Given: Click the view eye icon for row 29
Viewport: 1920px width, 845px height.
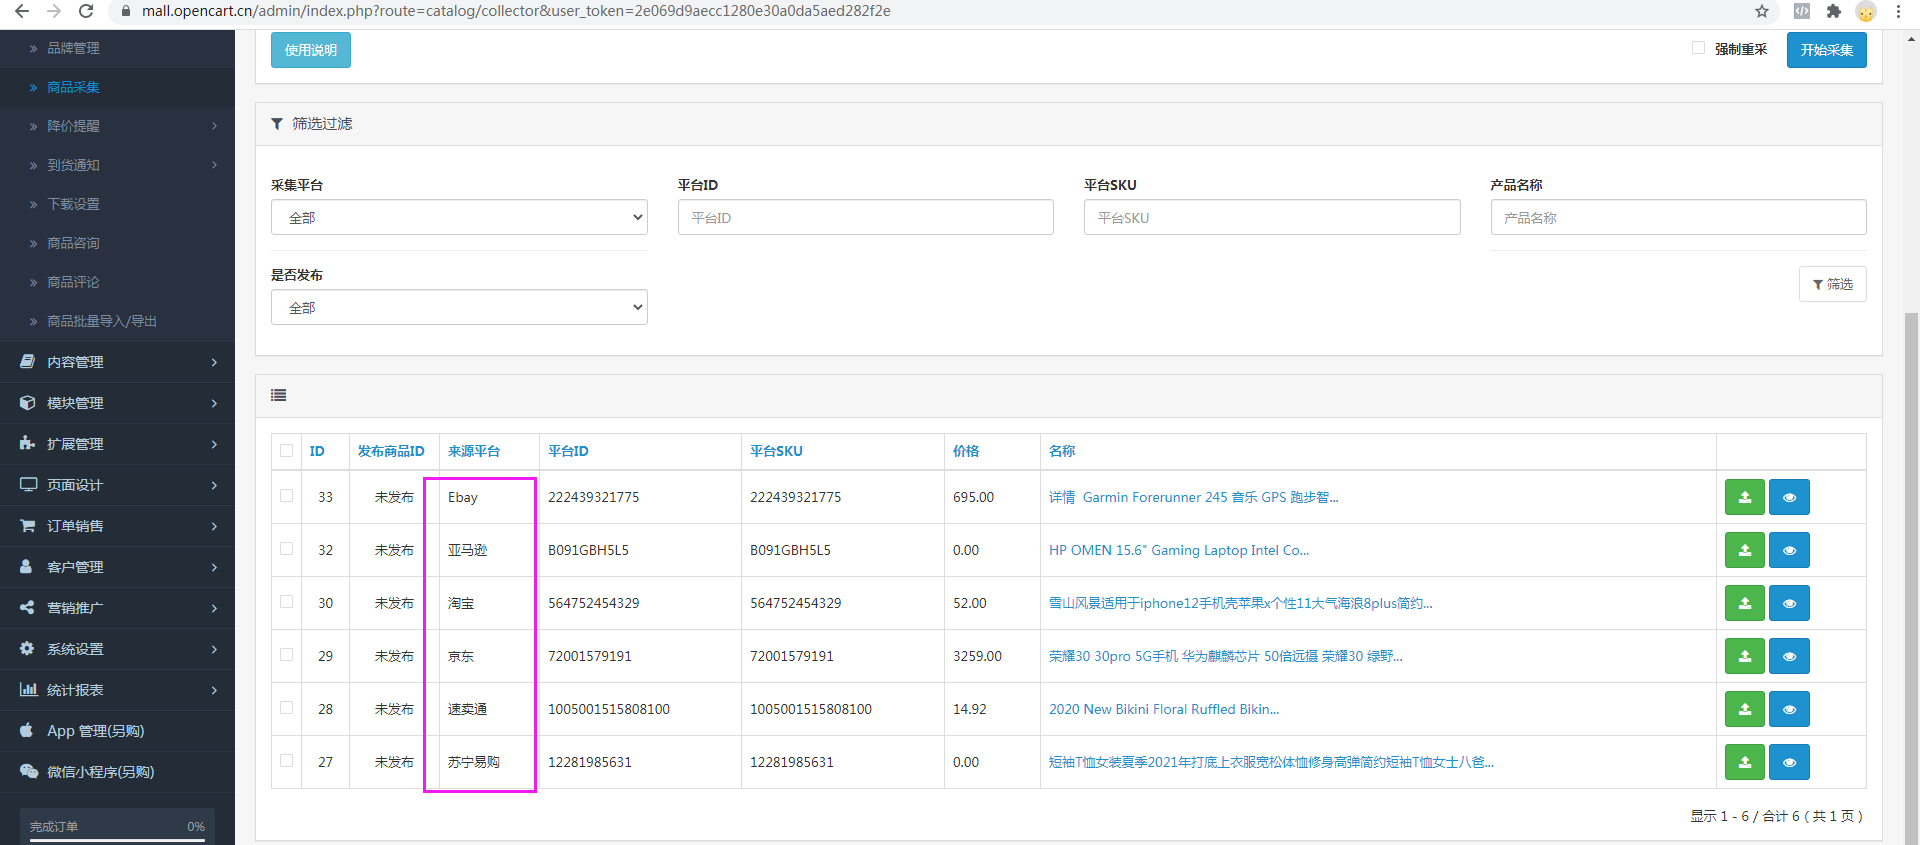Looking at the screenshot, I should click(x=1789, y=656).
